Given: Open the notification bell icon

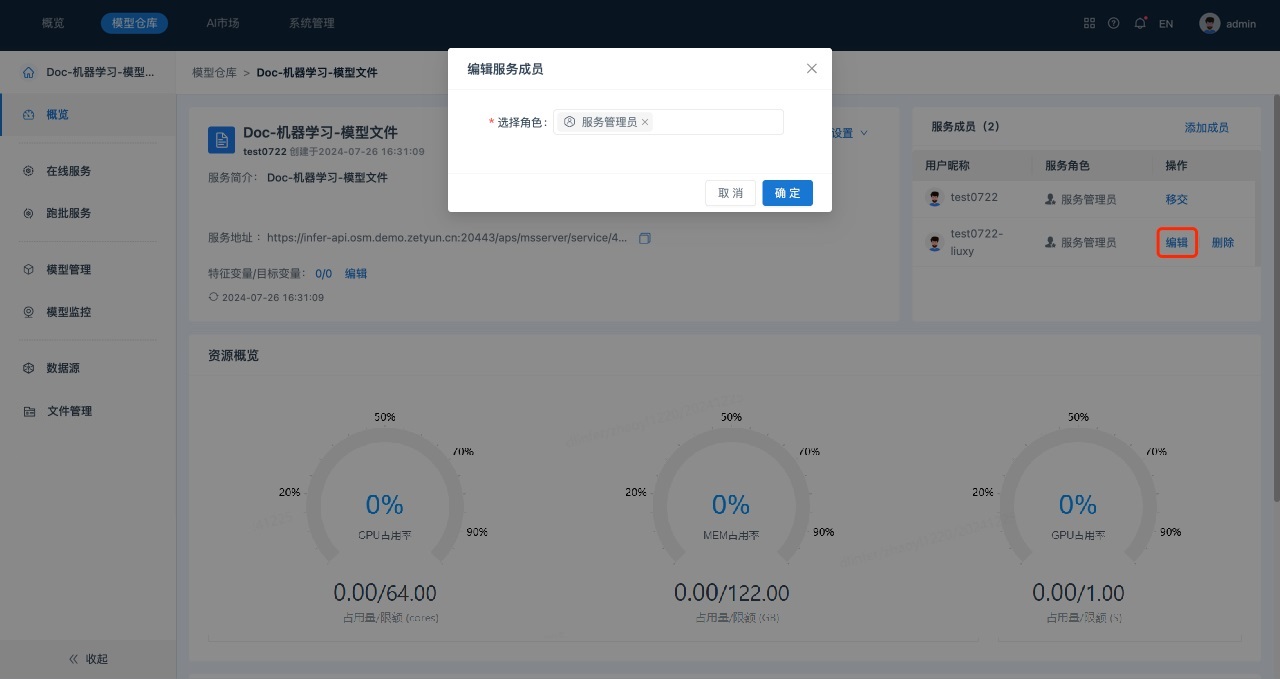Looking at the screenshot, I should click(1140, 23).
